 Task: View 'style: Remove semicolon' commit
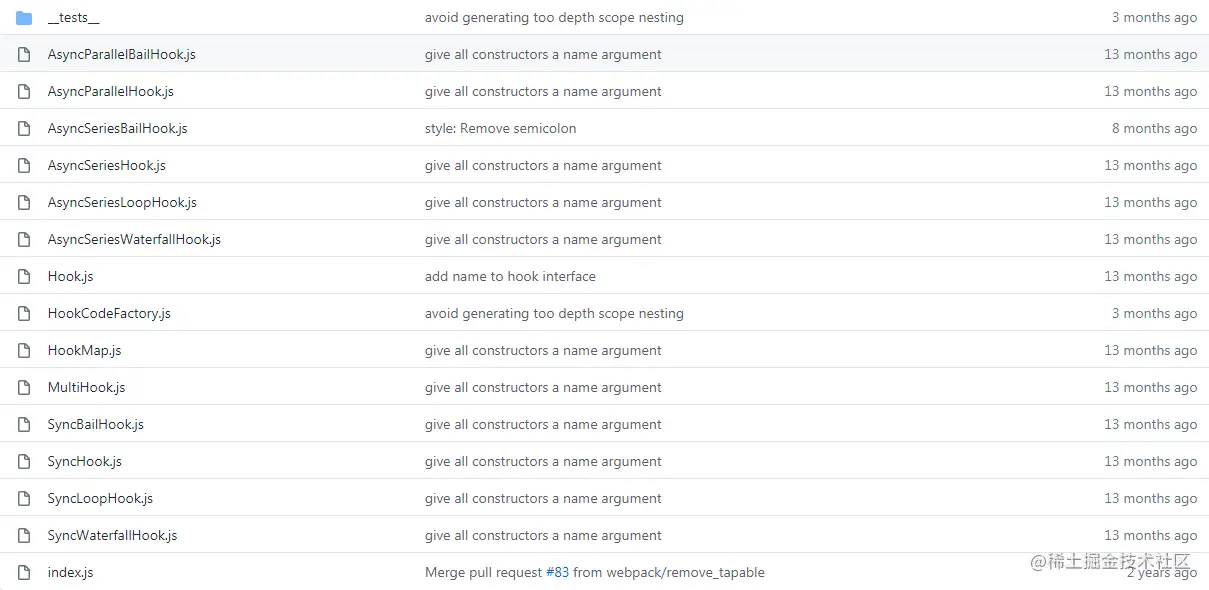click(500, 129)
